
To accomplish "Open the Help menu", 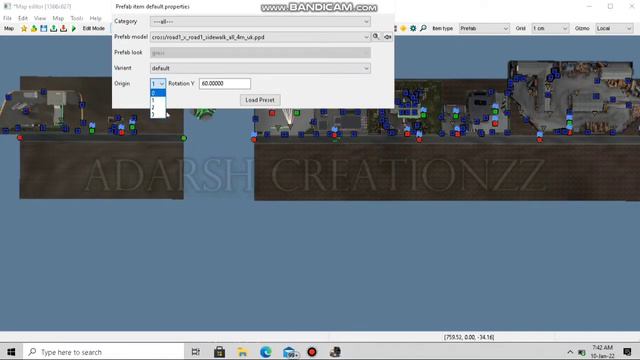I will (x=95, y=18).
